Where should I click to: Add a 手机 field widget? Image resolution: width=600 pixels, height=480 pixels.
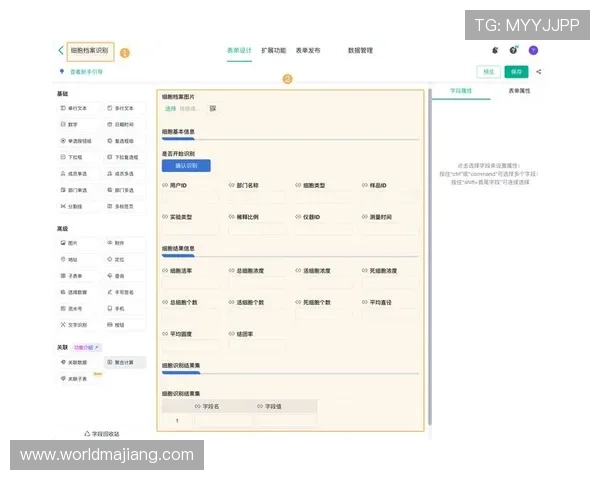tap(125, 309)
